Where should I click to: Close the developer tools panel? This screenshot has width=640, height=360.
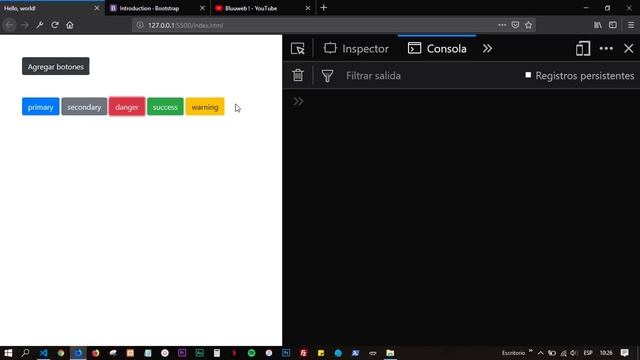tap(629, 49)
